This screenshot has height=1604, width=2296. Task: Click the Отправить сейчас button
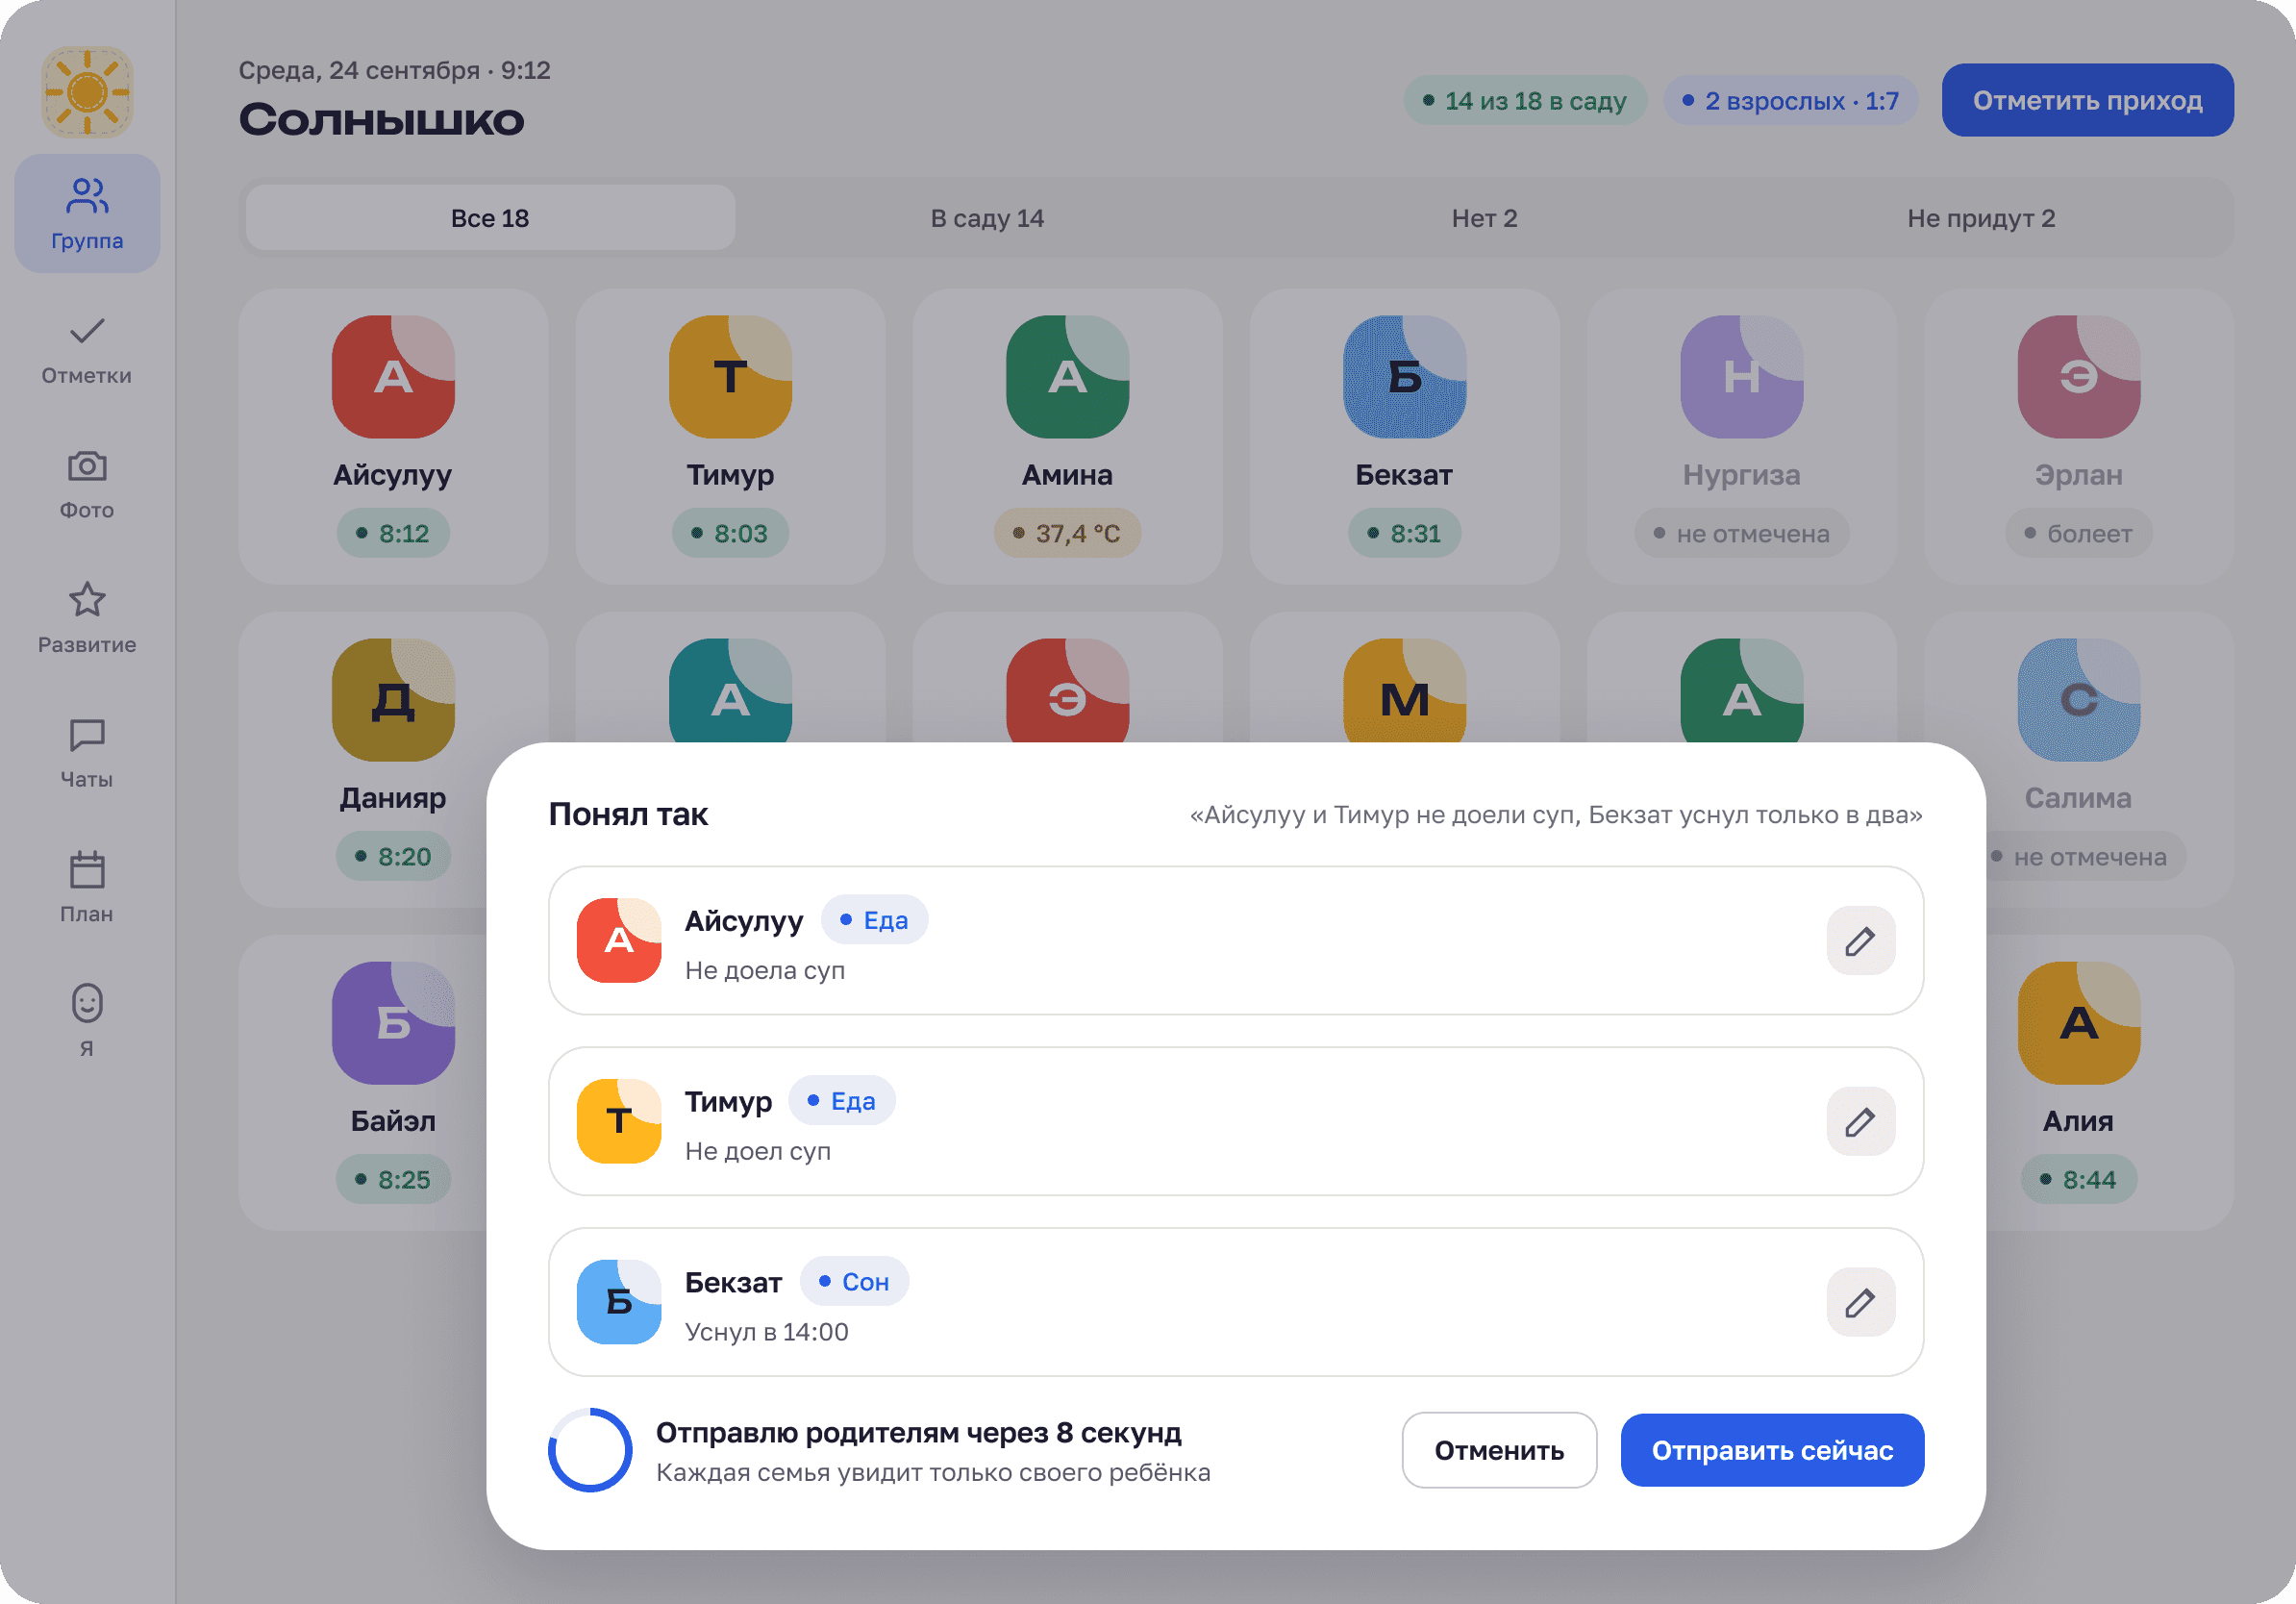[x=1772, y=1450]
